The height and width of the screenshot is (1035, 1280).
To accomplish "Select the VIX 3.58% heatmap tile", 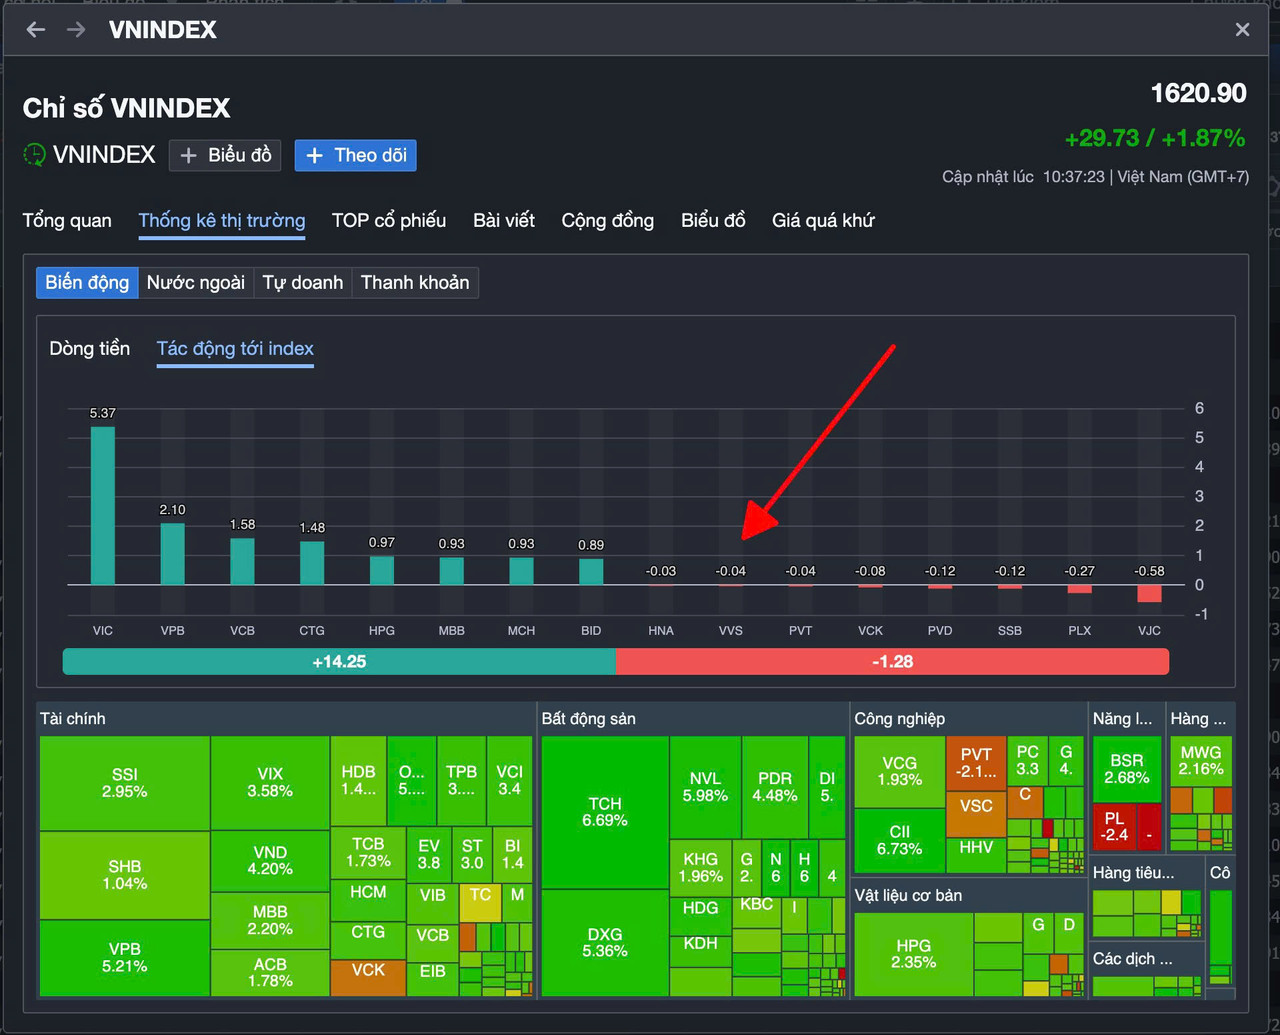I will [x=270, y=782].
